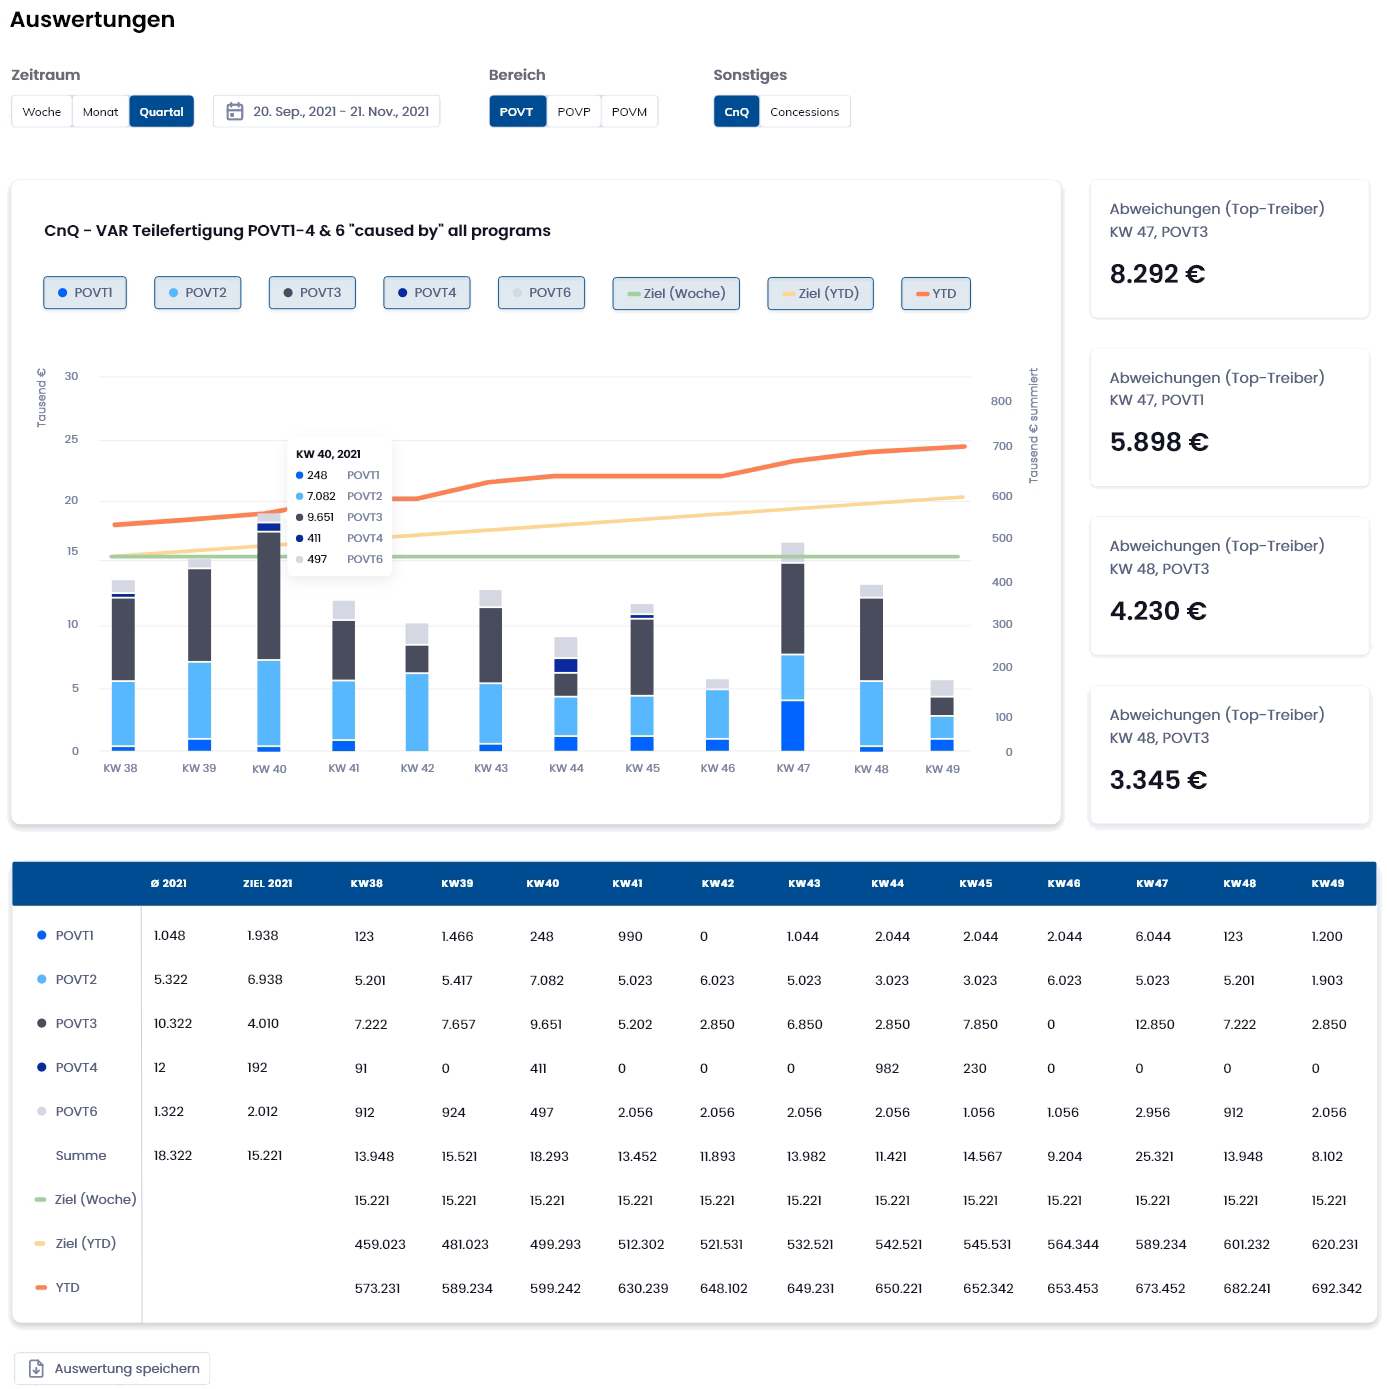The width and height of the screenshot is (1387, 1389).
Task: Toggle POVT3 legend button
Action: [x=312, y=293]
